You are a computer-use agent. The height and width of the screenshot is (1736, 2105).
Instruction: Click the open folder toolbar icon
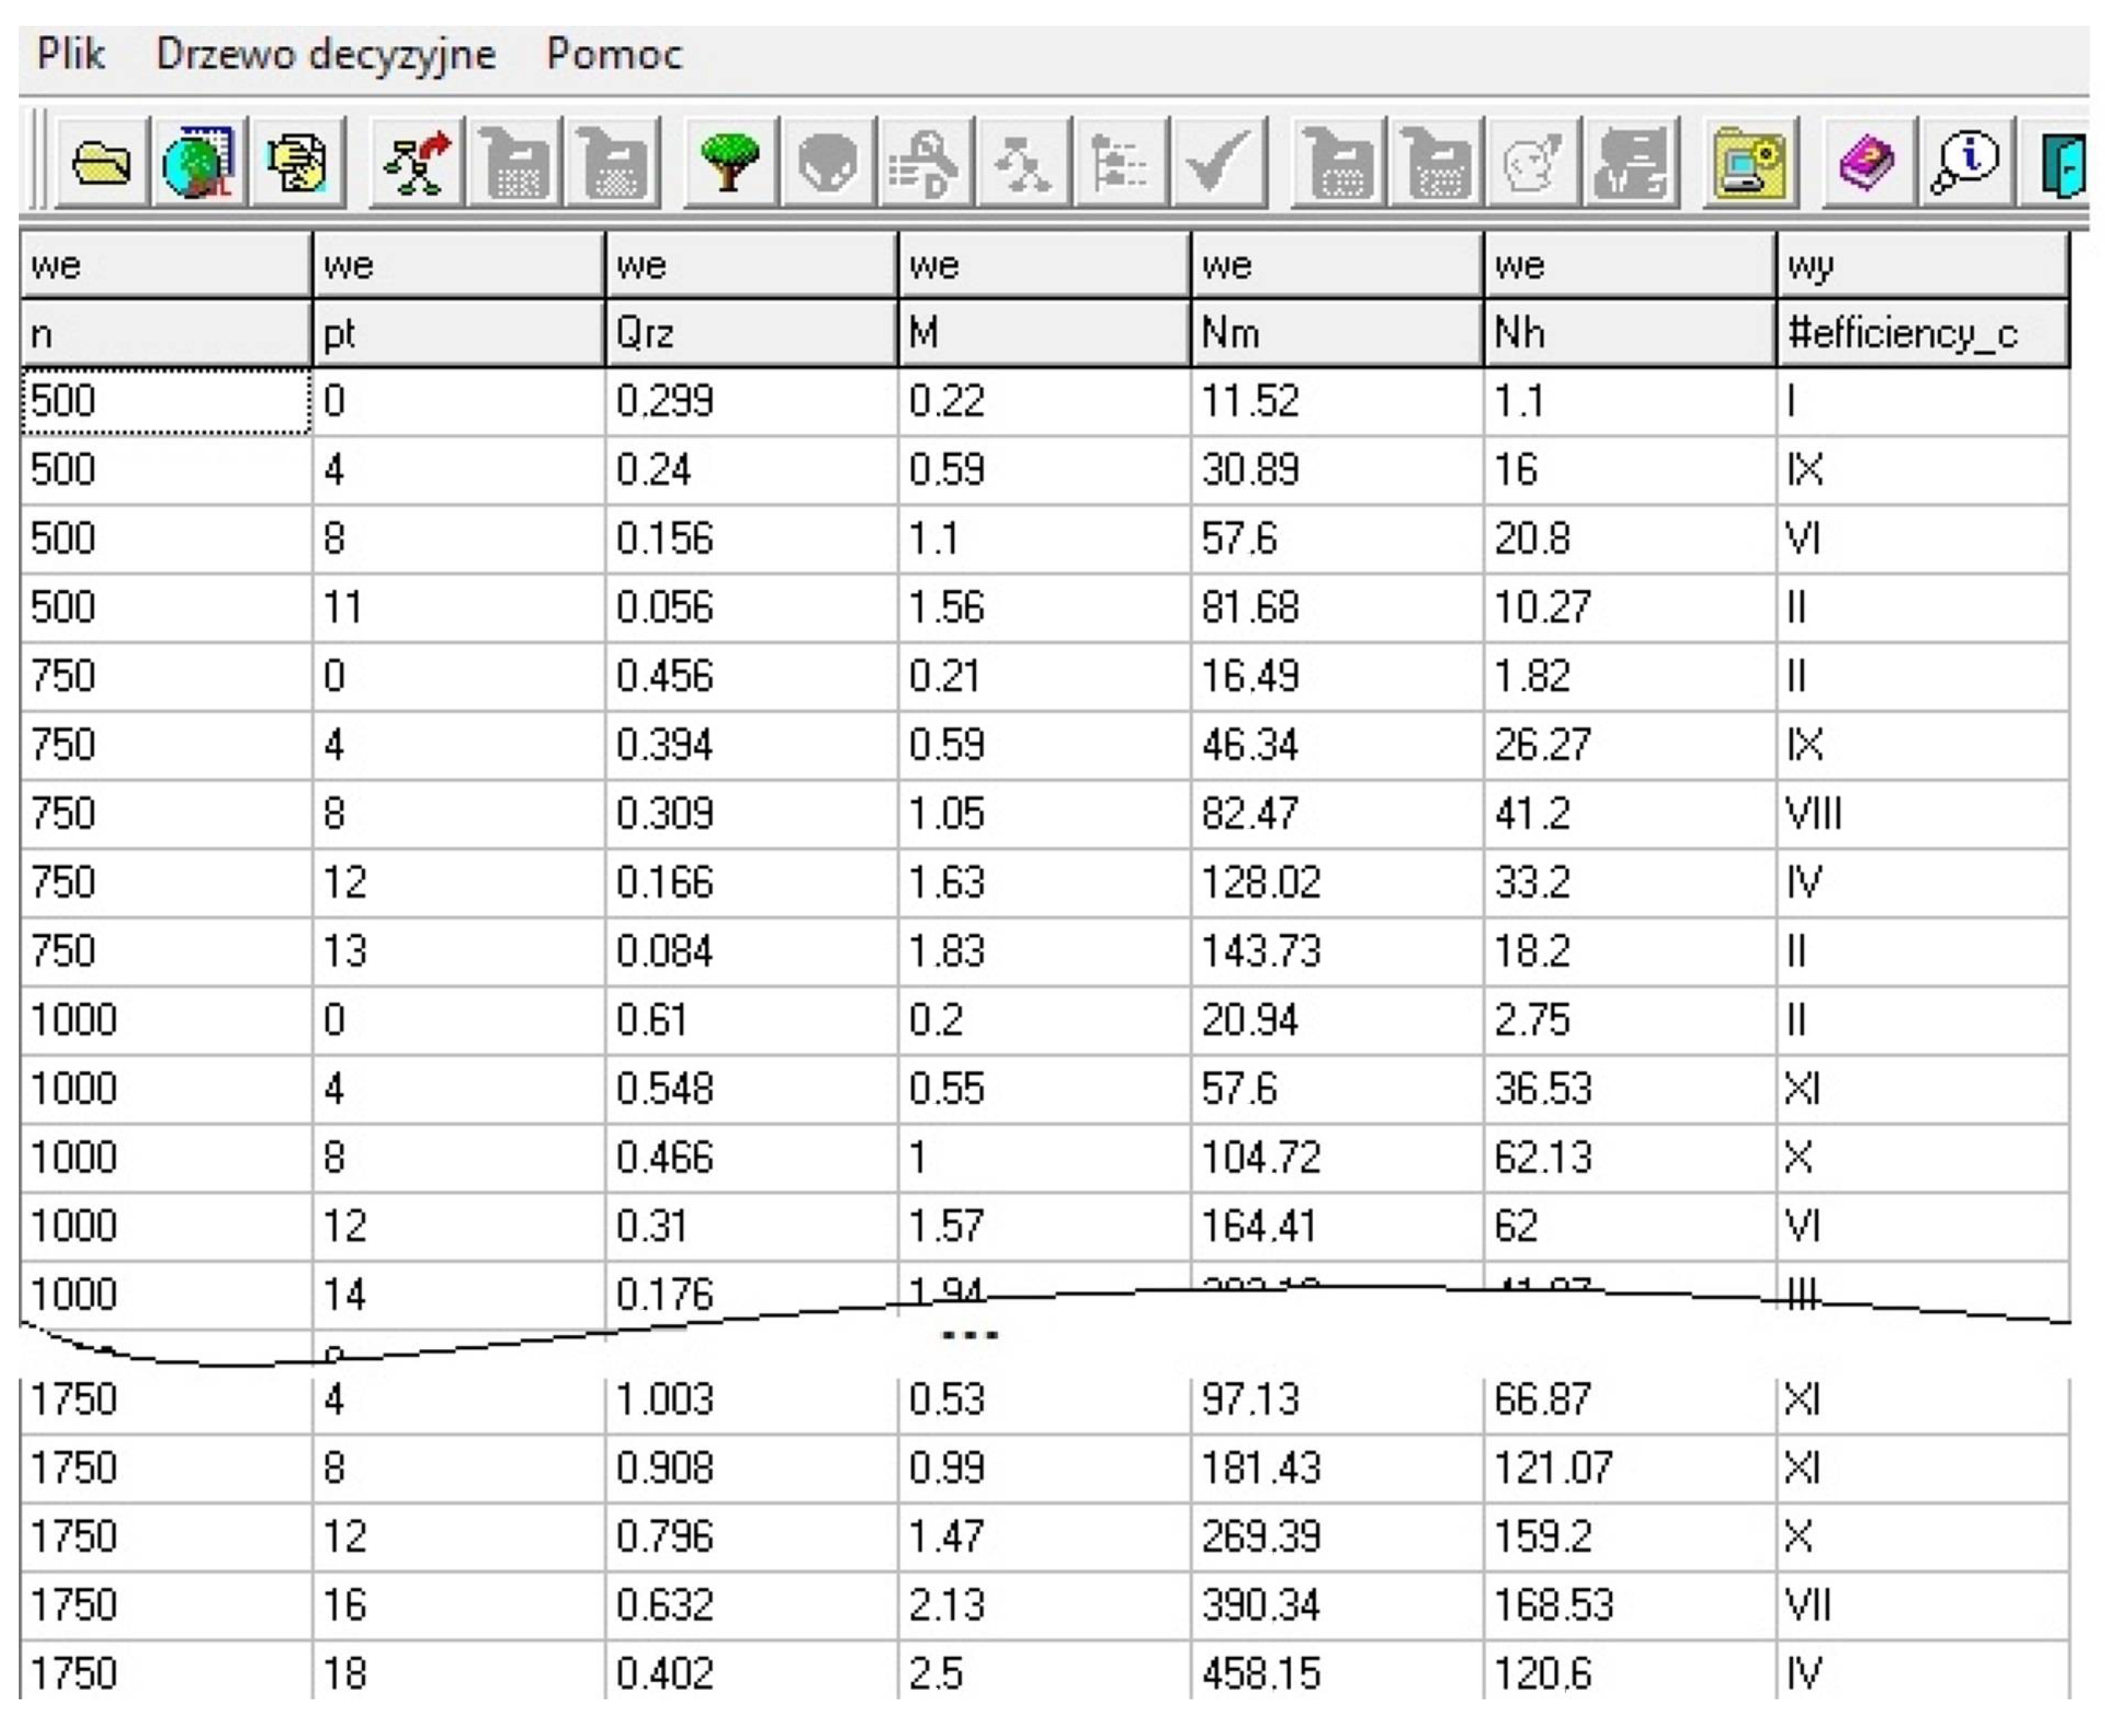click(x=101, y=162)
